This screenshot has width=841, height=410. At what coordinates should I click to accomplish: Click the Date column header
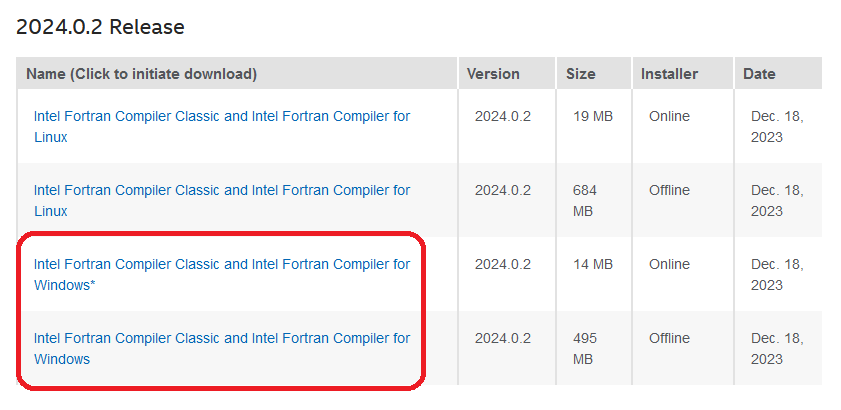(759, 74)
